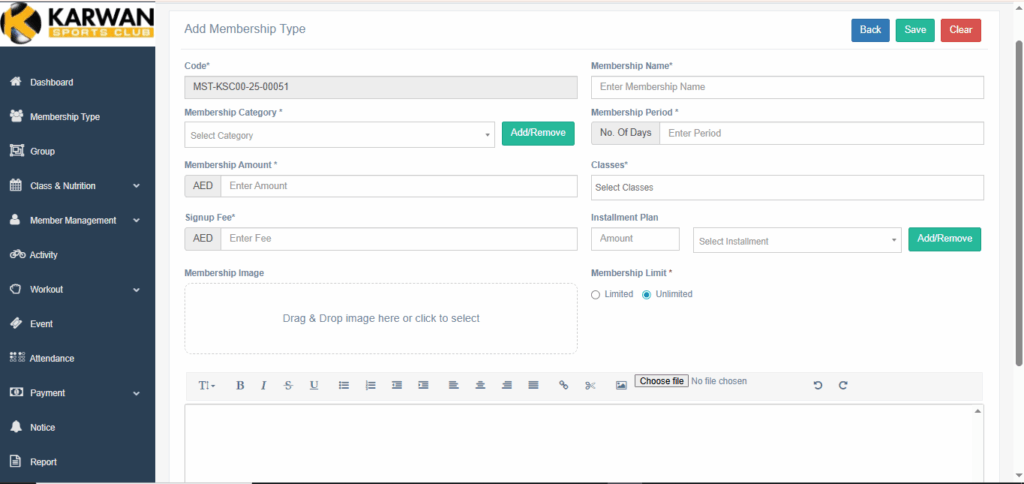Align text right in editor
The image size is (1024, 484).
click(507, 385)
